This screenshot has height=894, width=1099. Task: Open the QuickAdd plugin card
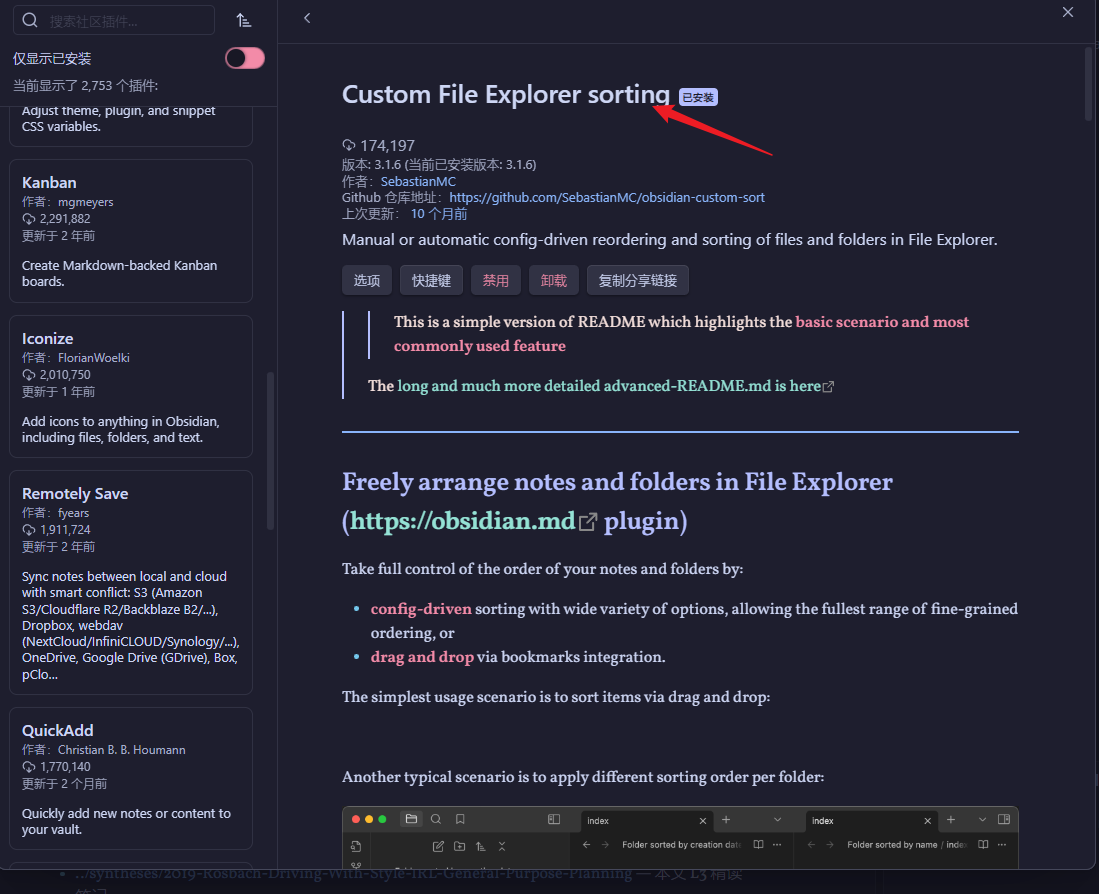click(x=130, y=778)
